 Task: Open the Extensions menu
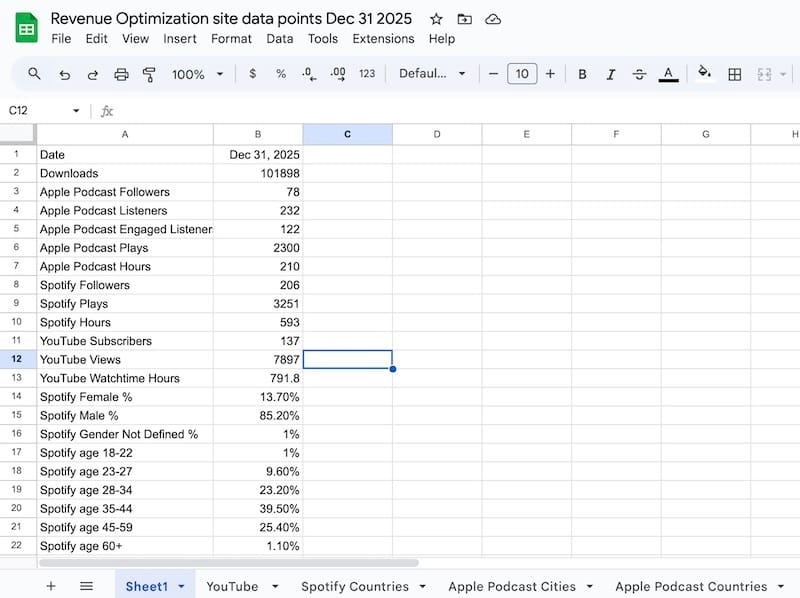click(x=383, y=39)
